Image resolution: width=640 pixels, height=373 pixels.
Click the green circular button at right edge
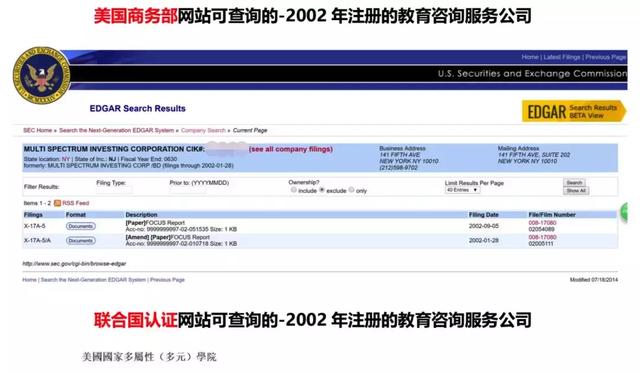624,212
